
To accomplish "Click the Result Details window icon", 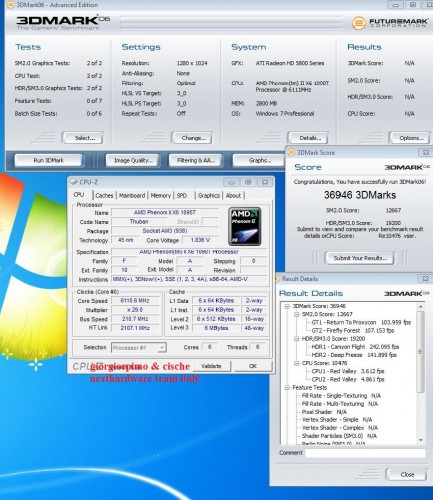I will click(277, 279).
